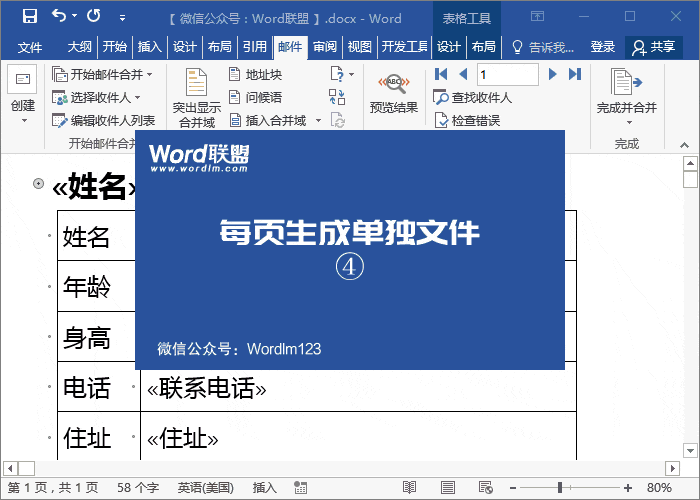Go to last record
700x500 pixels.
coord(575,74)
